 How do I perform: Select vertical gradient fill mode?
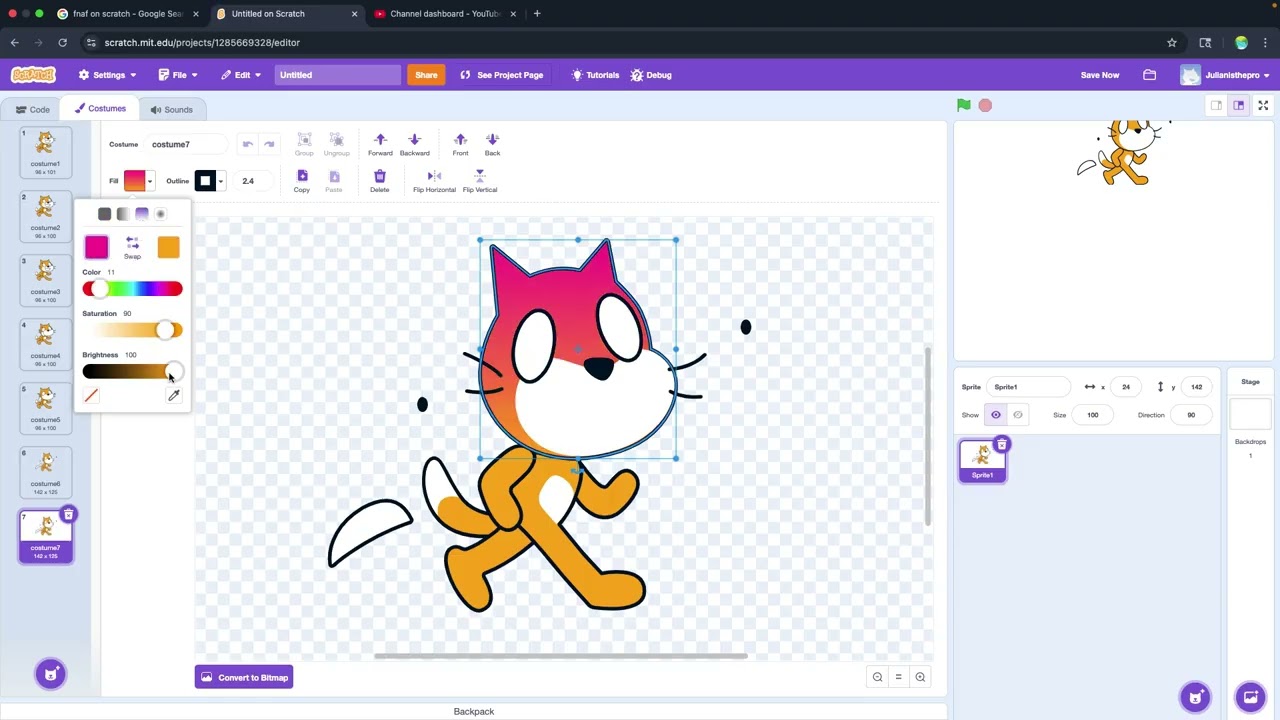pyautogui.click(x=142, y=214)
